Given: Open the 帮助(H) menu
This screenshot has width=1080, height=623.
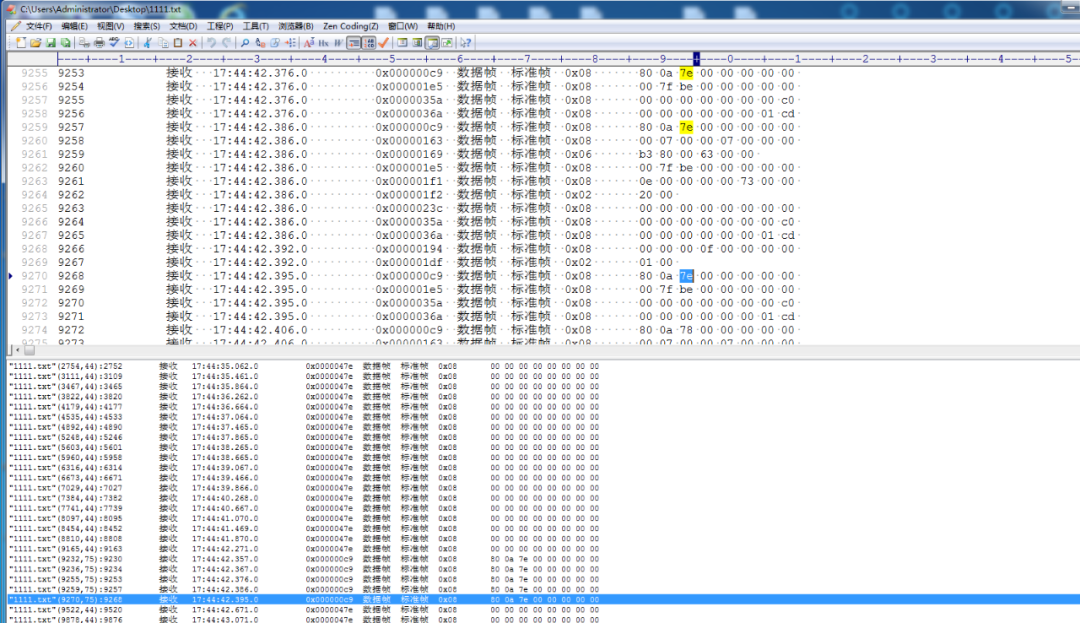Looking at the screenshot, I should (441, 26).
